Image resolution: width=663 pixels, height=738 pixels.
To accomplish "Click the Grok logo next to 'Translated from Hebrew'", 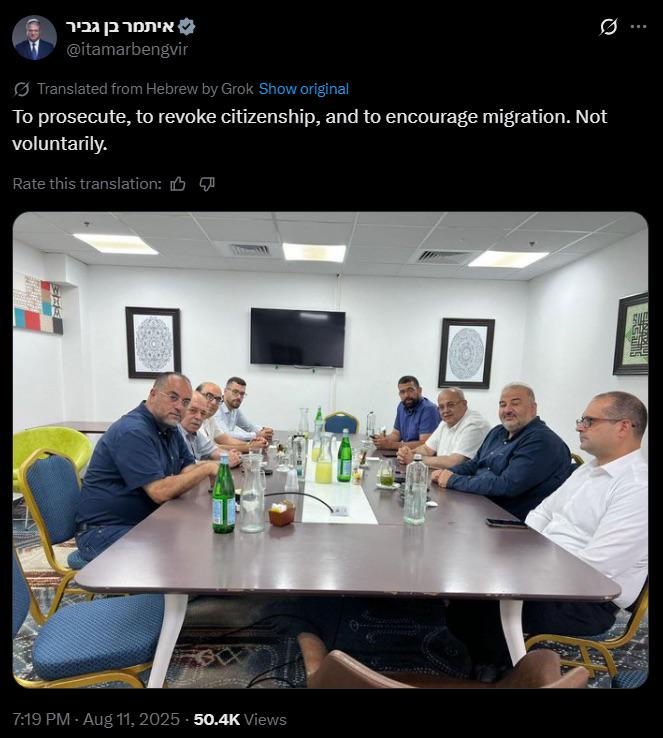I will click(22, 89).
